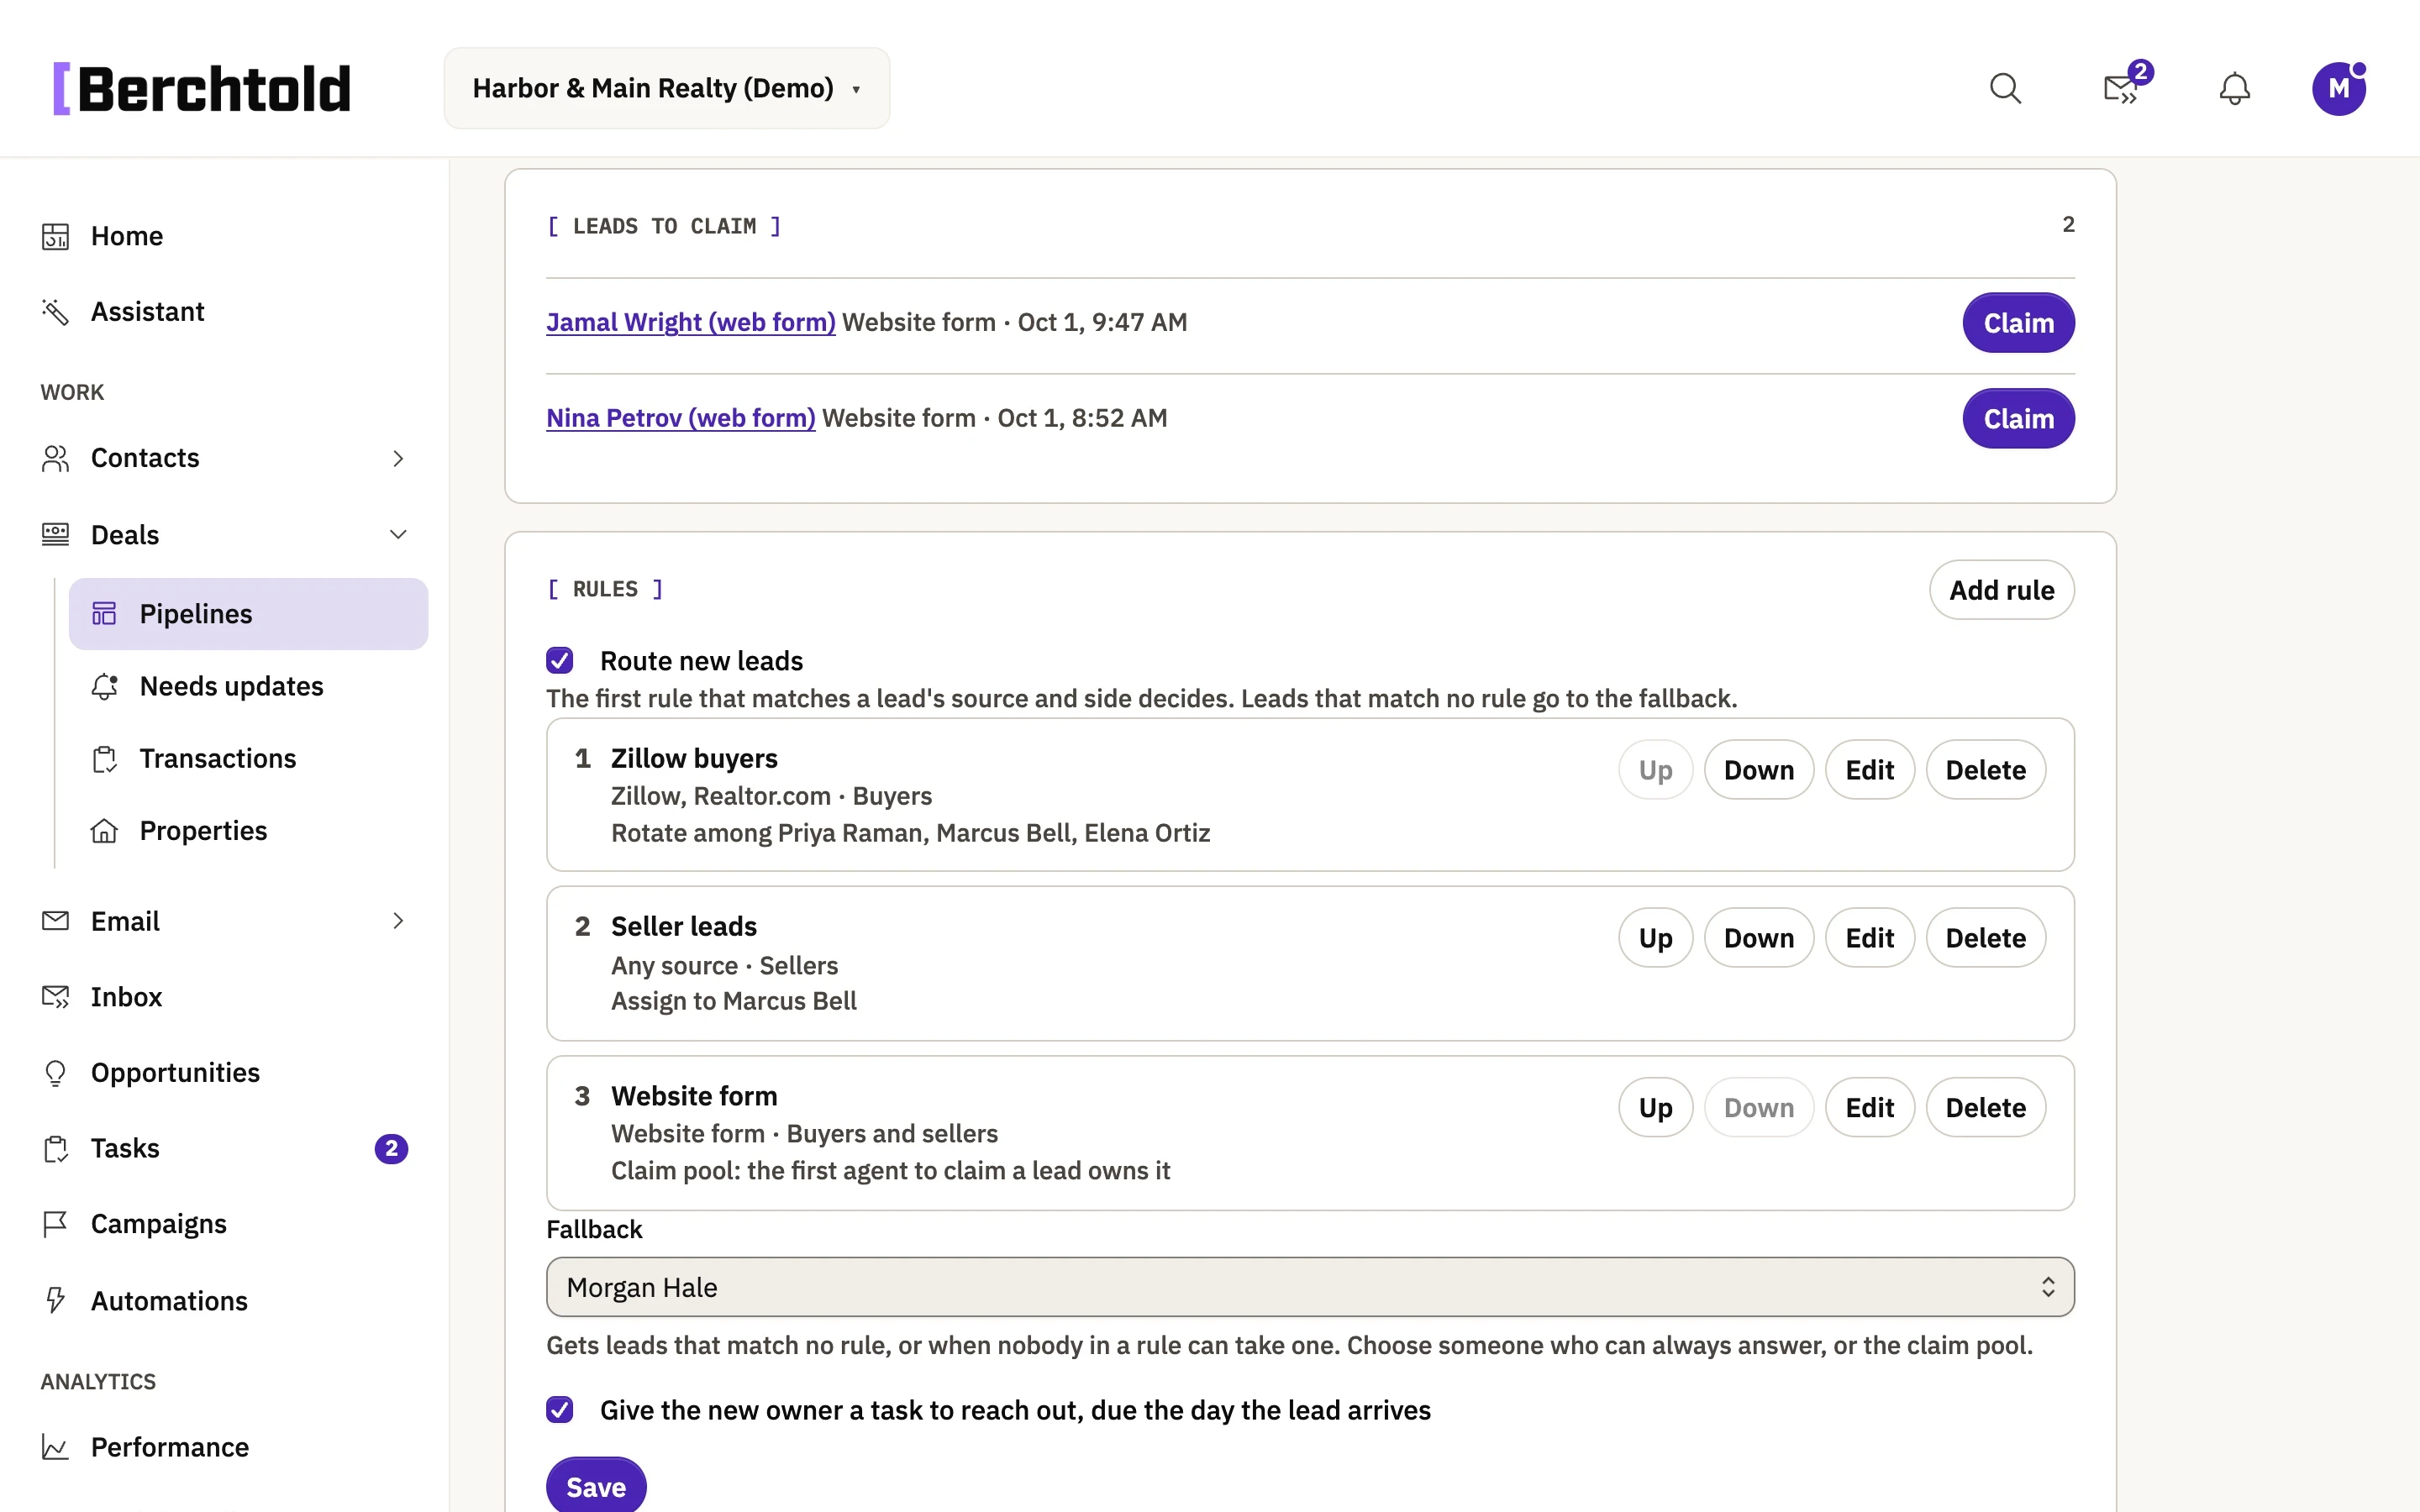Move the Website form rule Up
Viewport: 2420px width, 1512px height.
tap(1655, 1108)
